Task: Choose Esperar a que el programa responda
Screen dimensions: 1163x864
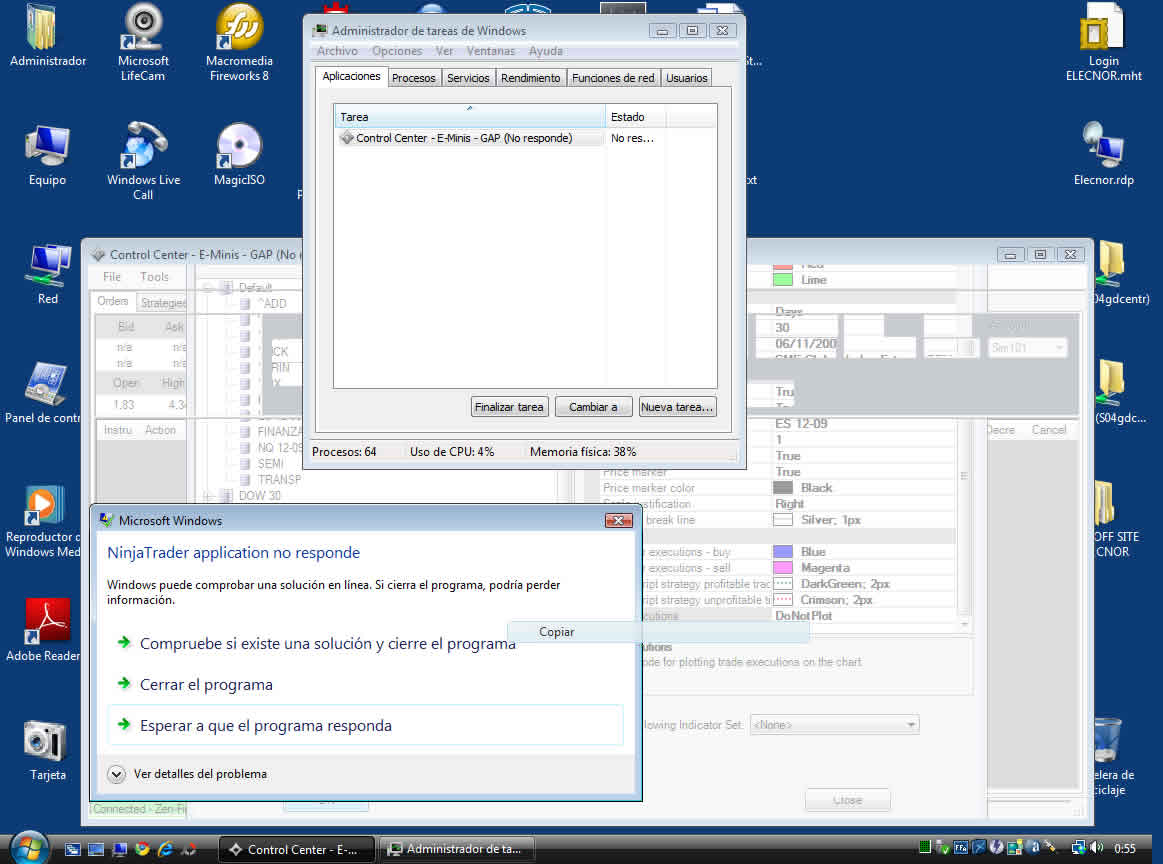Action: [365, 725]
